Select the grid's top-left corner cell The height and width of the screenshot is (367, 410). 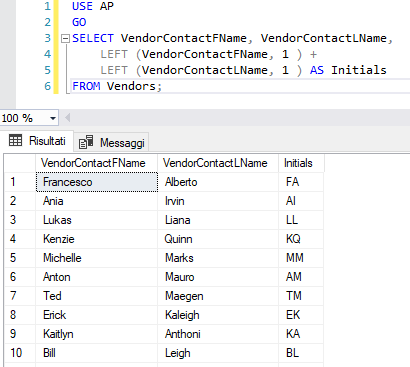[20, 163]
